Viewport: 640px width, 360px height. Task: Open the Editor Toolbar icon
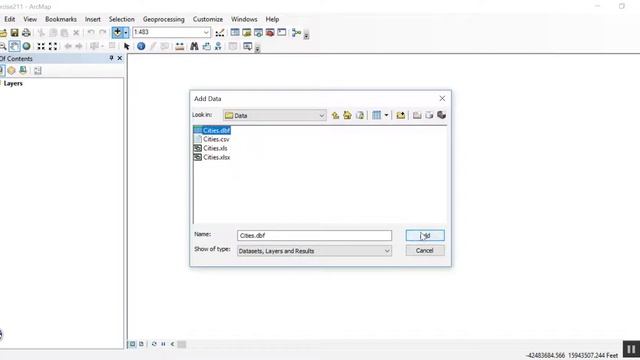coord(220,33)
